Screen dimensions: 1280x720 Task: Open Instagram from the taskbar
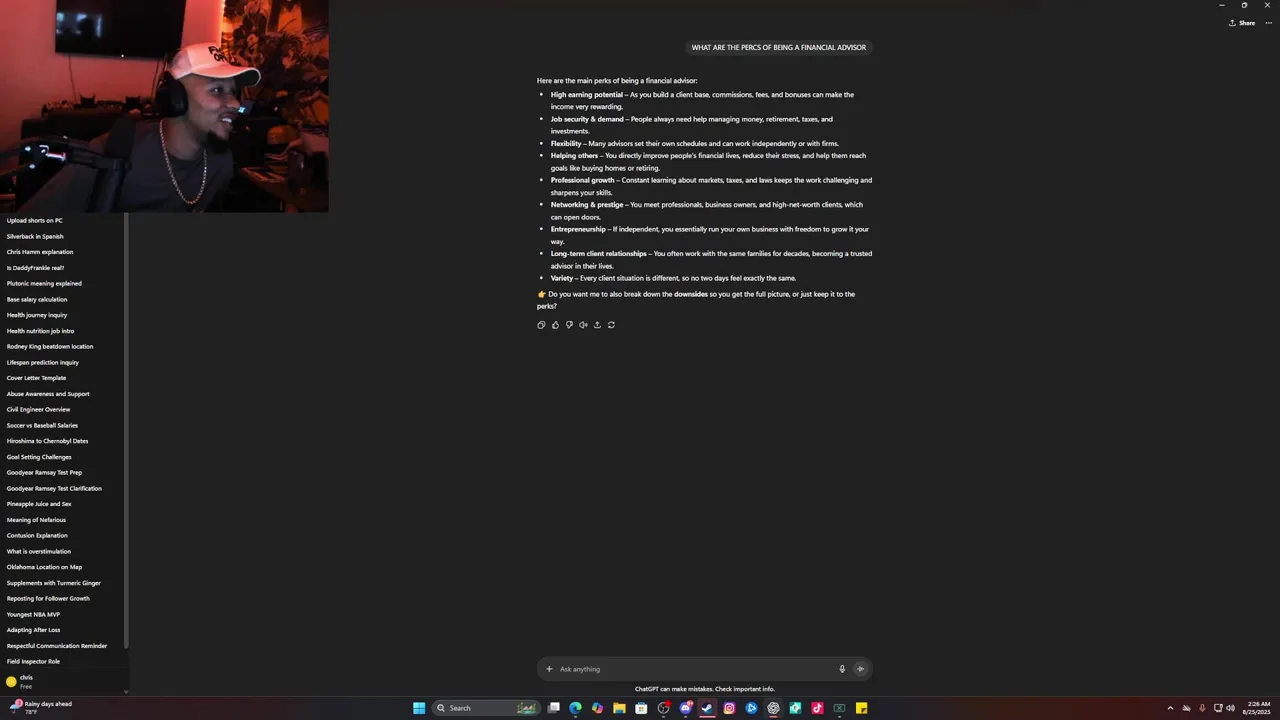pos(729,708)
